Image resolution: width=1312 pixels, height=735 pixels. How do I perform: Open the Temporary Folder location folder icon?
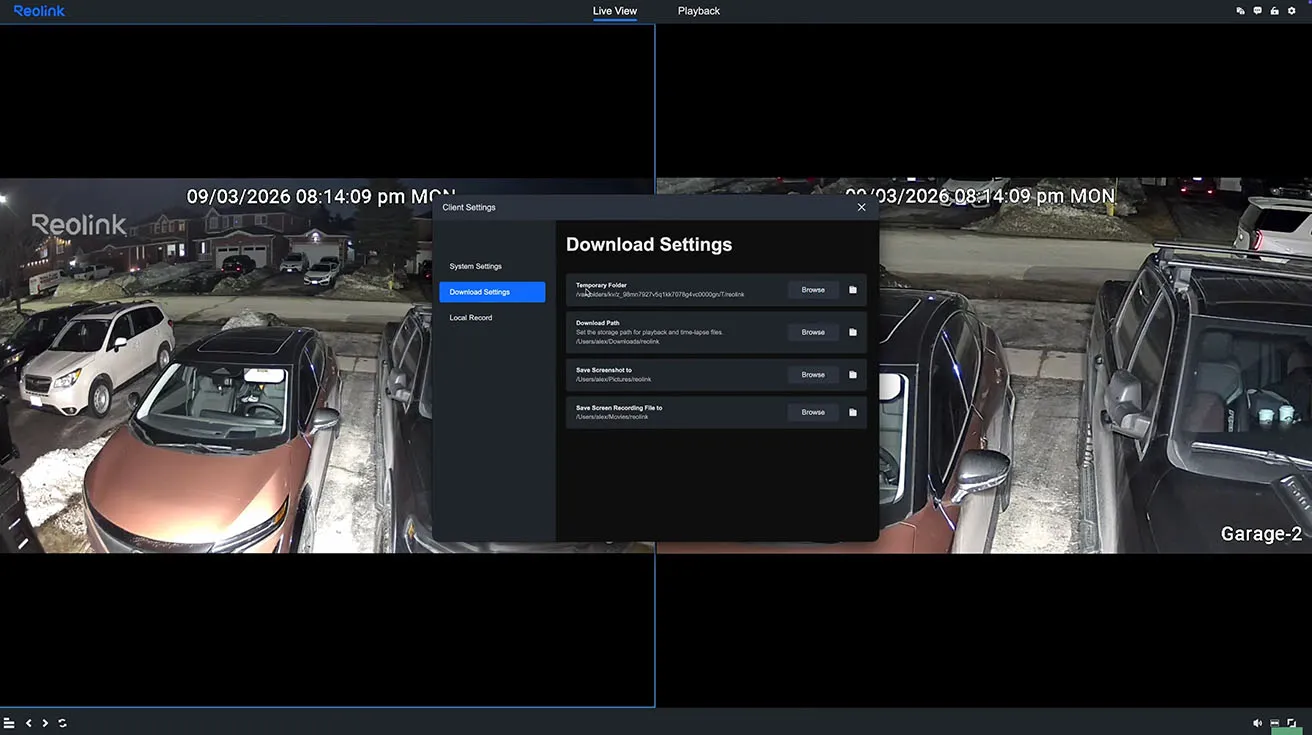[853, 290]
